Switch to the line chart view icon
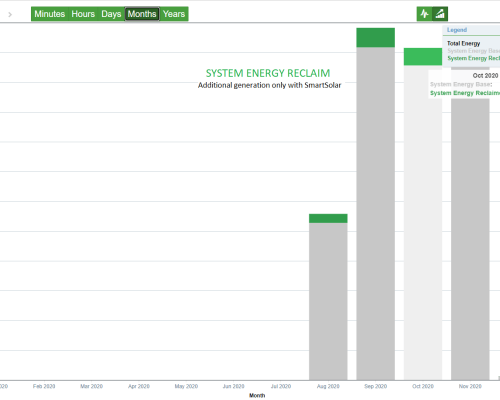The image size is (500, 400). click(x=424, y=14)
